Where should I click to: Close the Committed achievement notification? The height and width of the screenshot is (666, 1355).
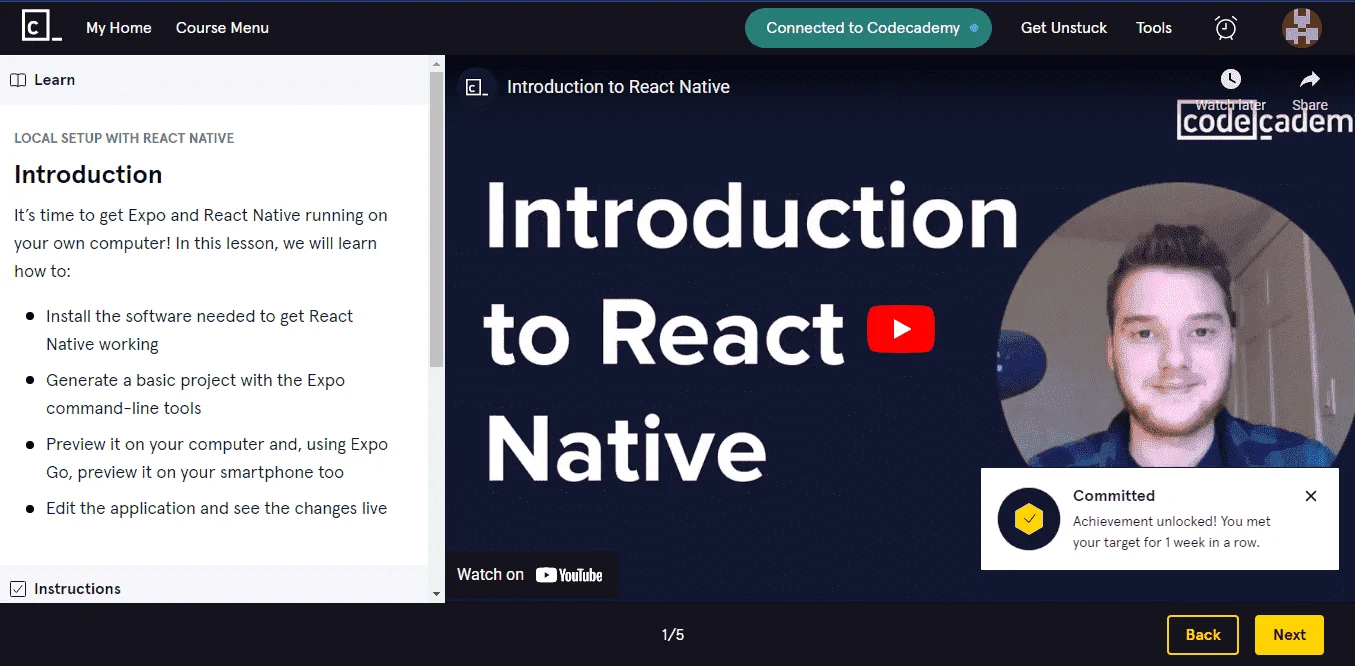[x=1311, y=496]
